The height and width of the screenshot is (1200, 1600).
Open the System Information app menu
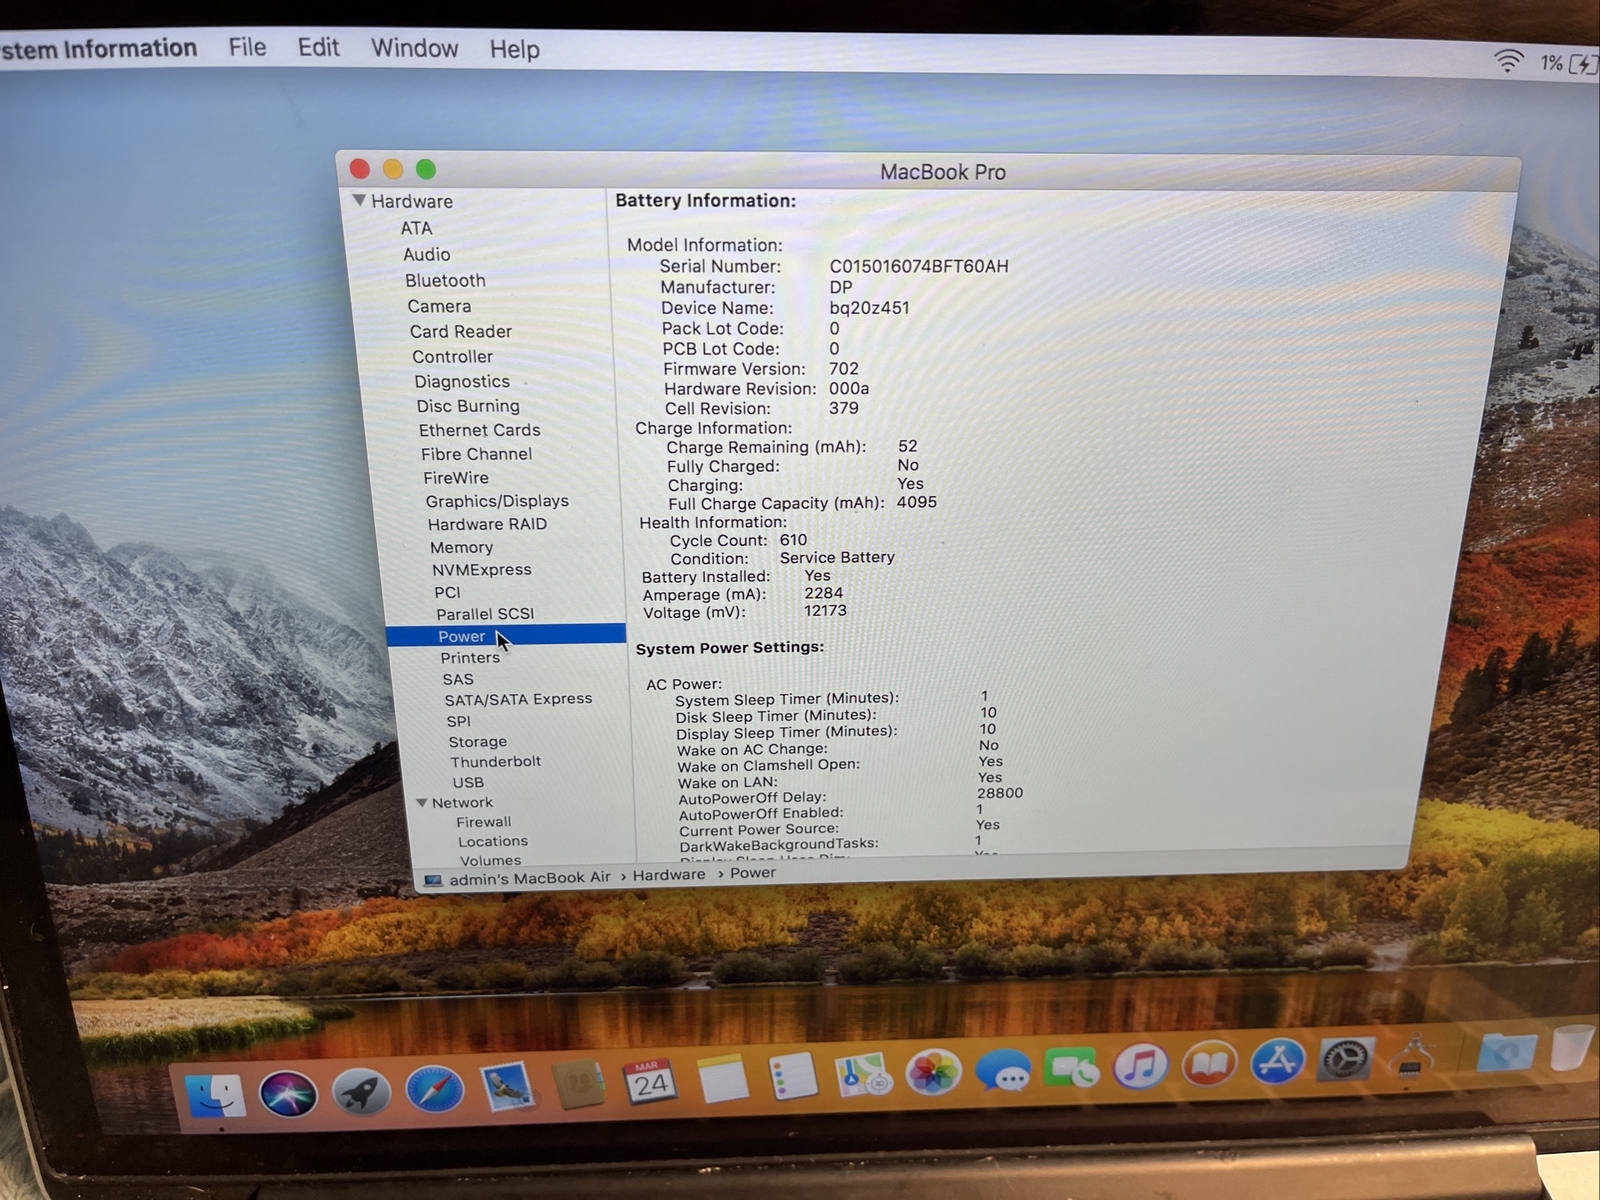point(98,48)
